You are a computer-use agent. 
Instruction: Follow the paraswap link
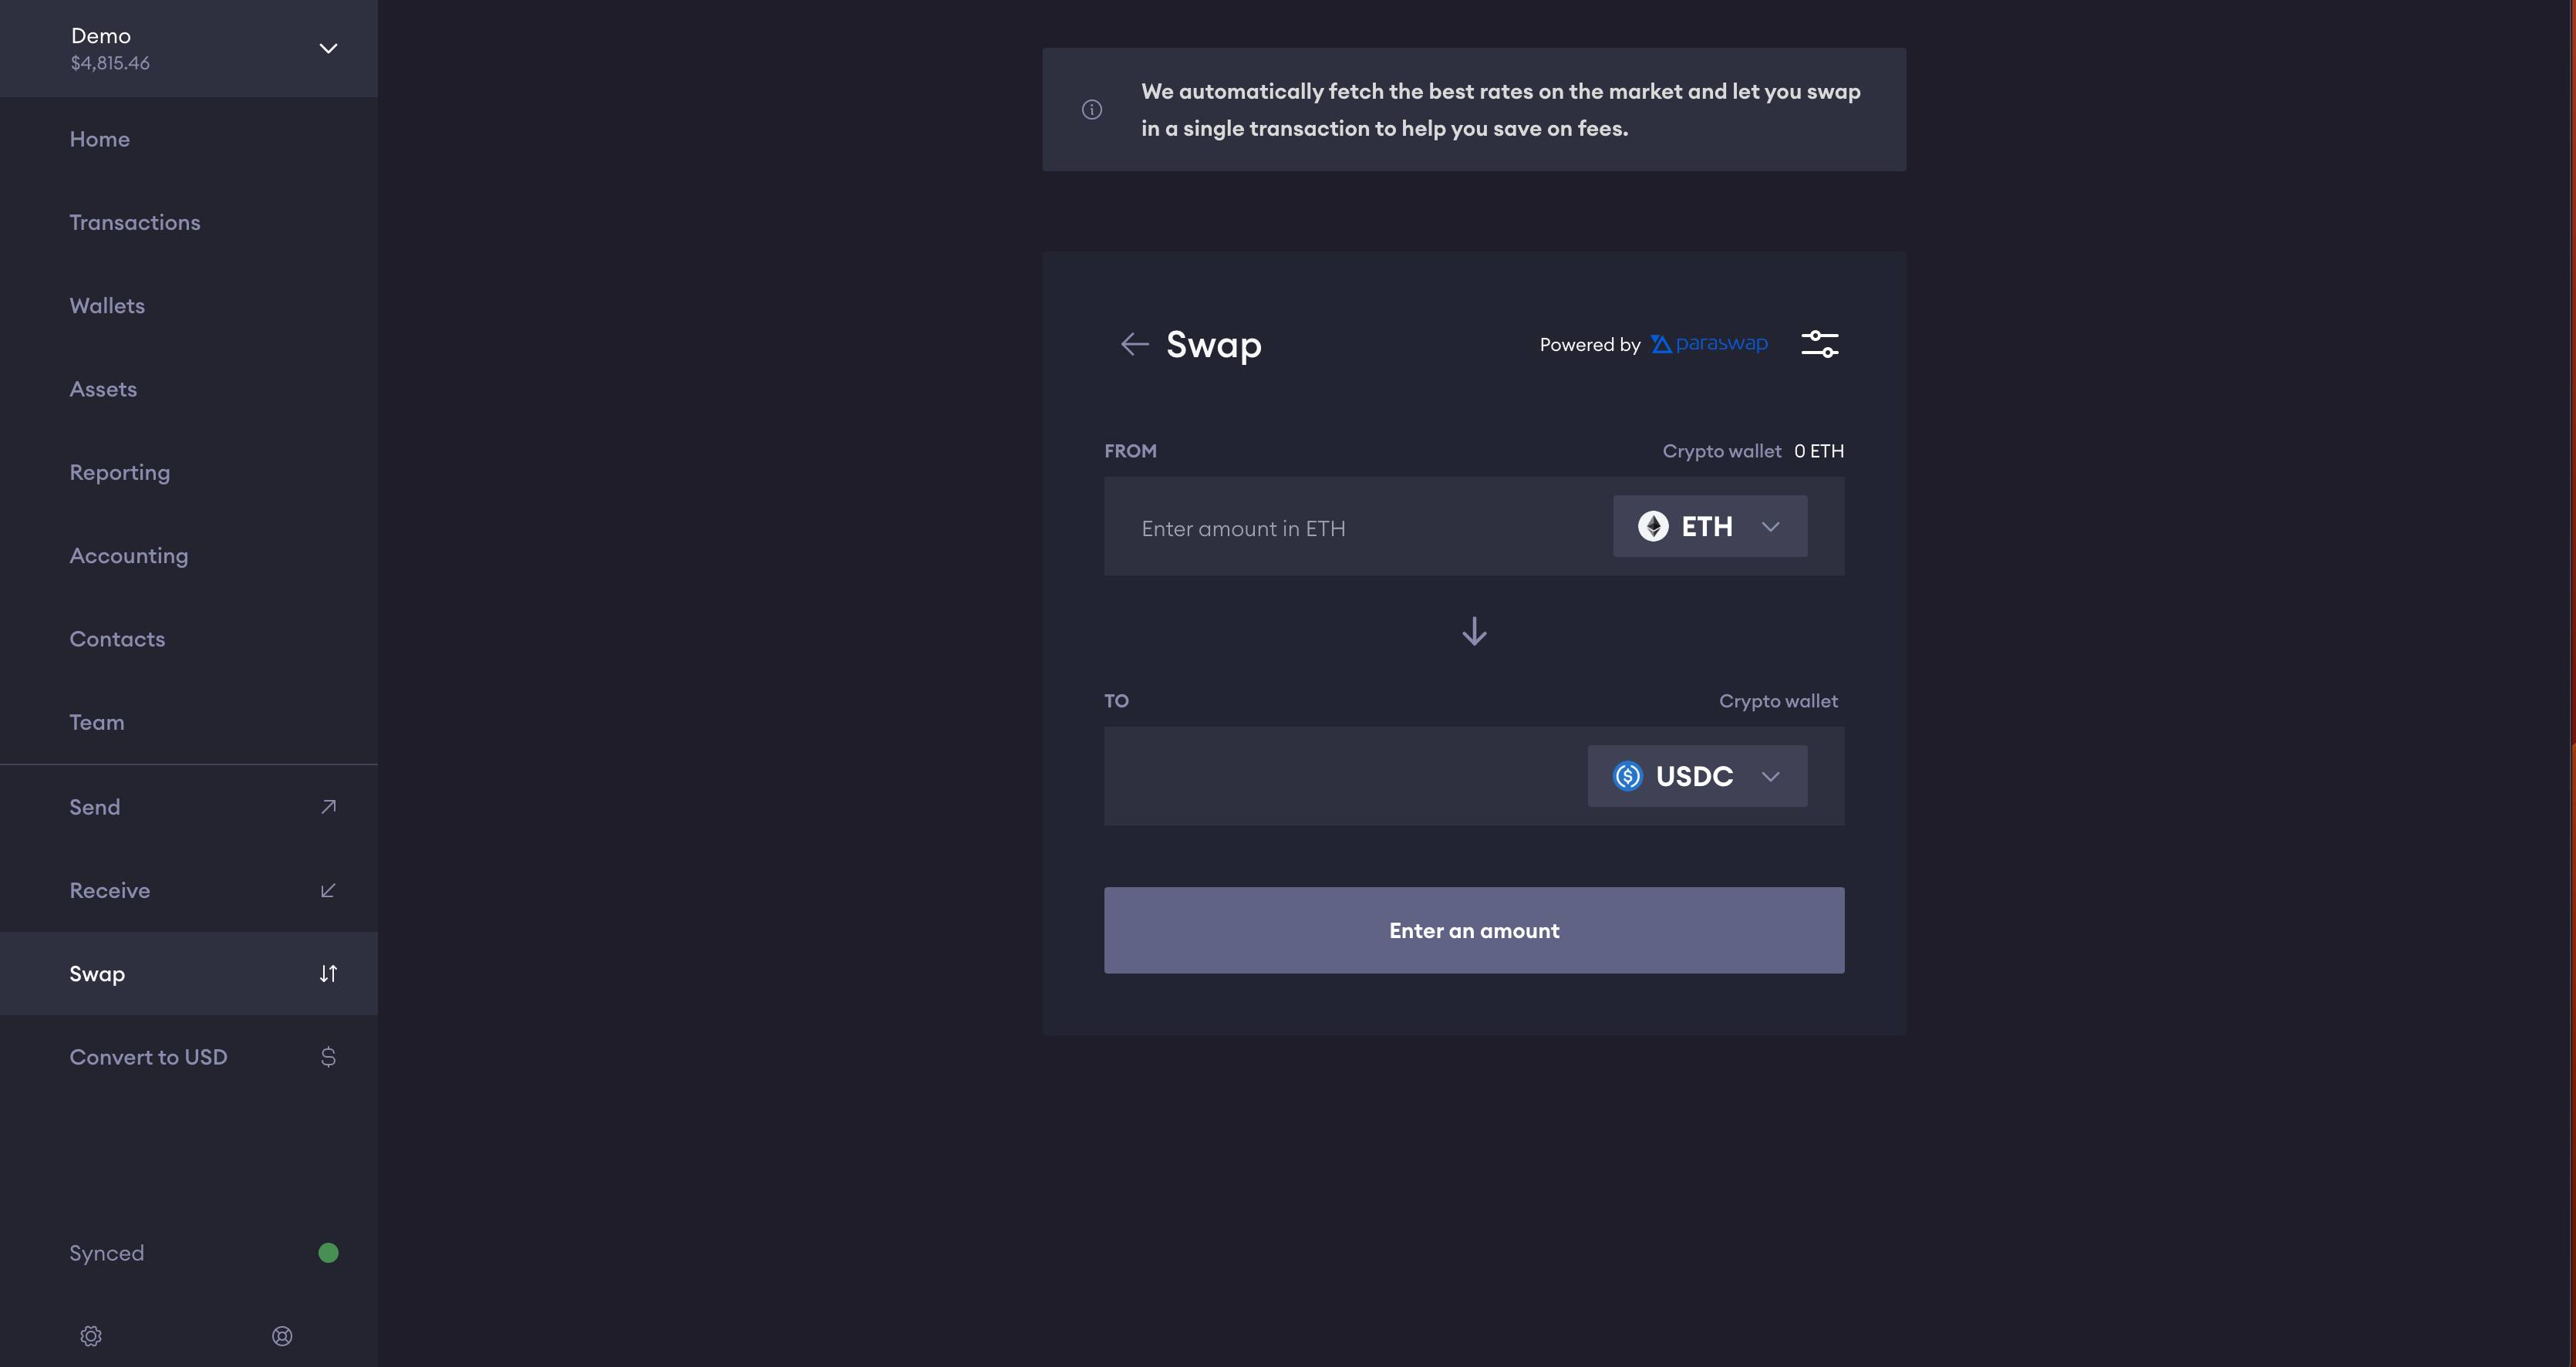click(x=1710, y=344)
